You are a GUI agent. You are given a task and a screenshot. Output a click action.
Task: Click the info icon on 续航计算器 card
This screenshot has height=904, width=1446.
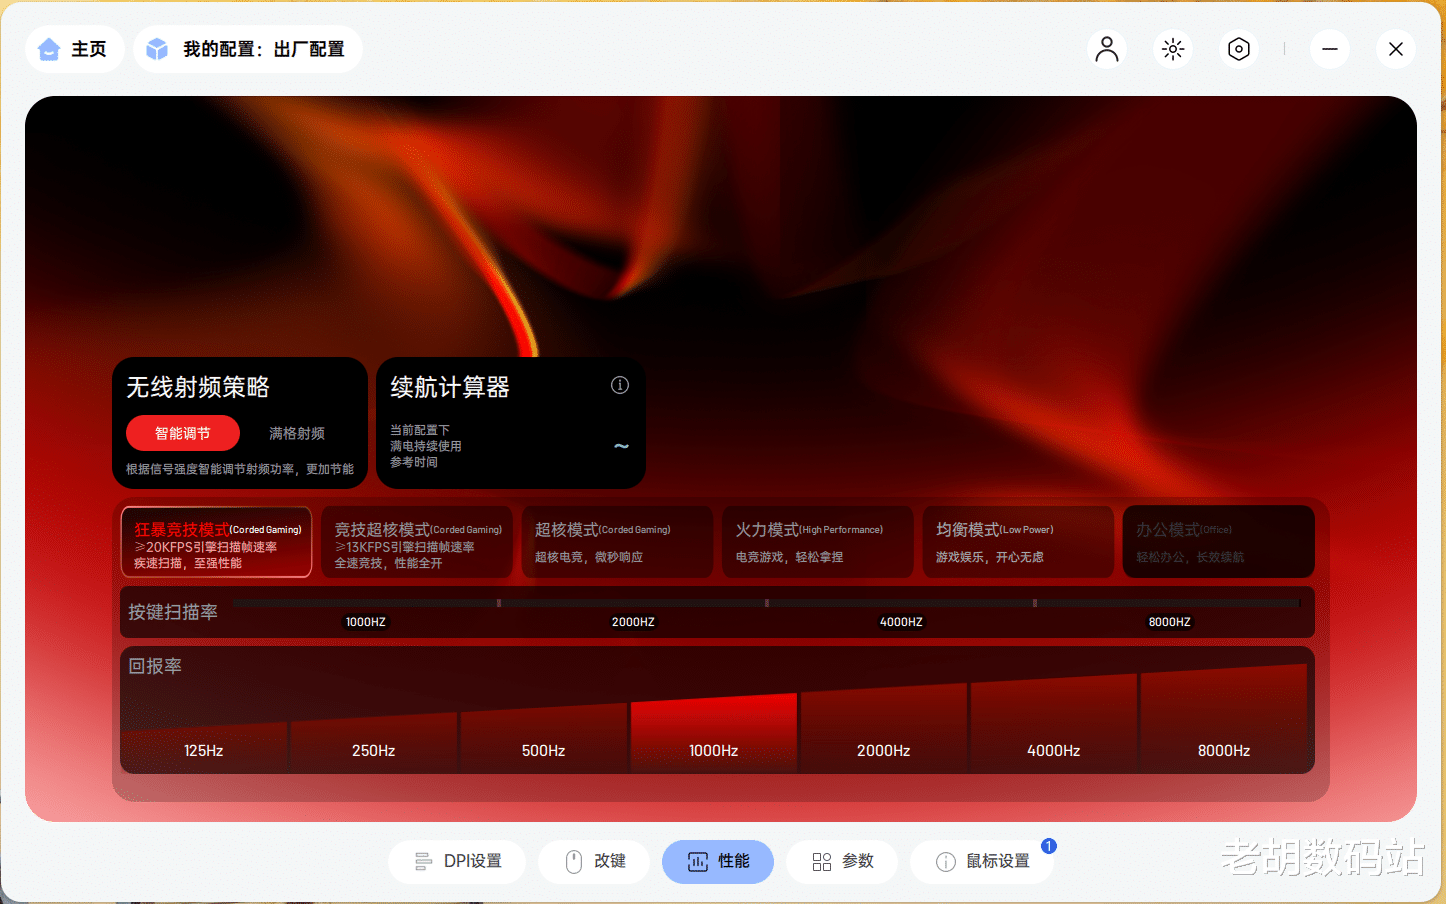coord(620,385)
